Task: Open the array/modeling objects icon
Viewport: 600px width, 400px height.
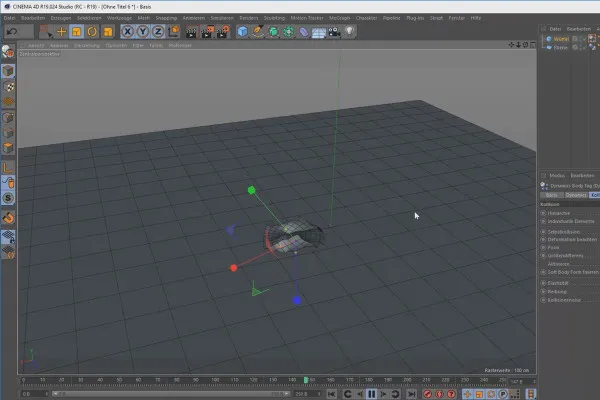Action: (x=289, y=32)
